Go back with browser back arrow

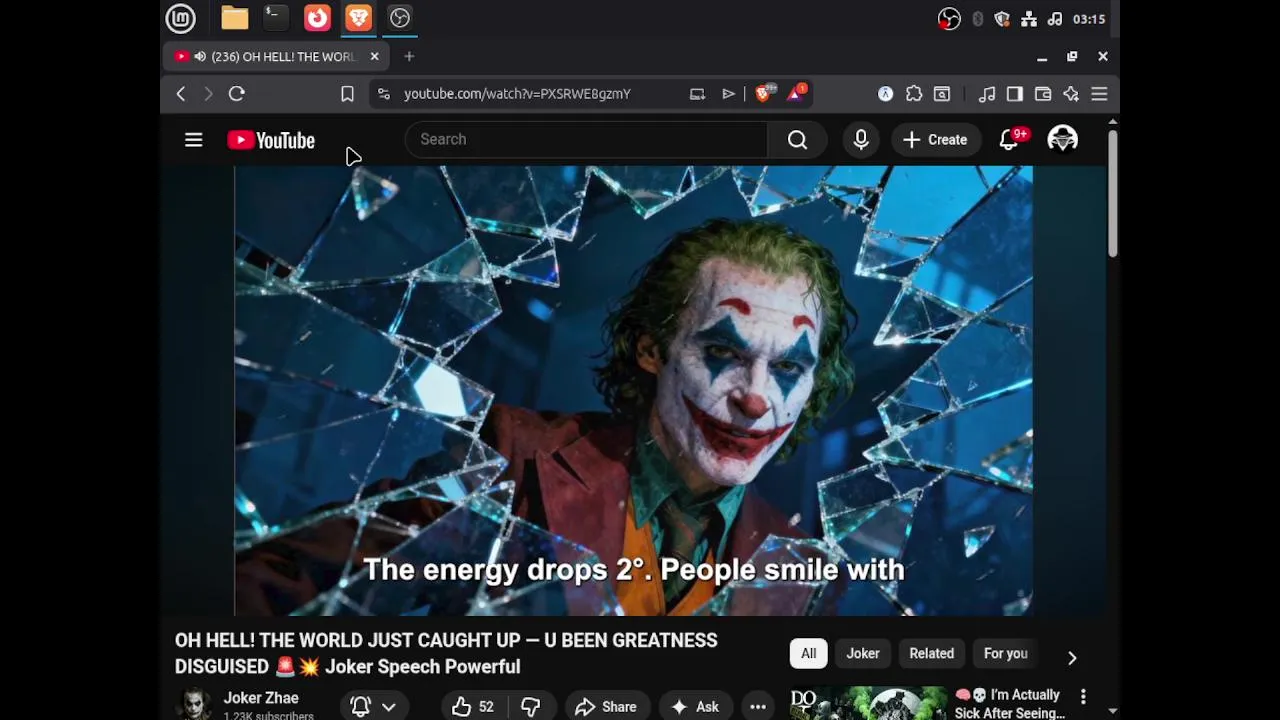pos(181,94)
